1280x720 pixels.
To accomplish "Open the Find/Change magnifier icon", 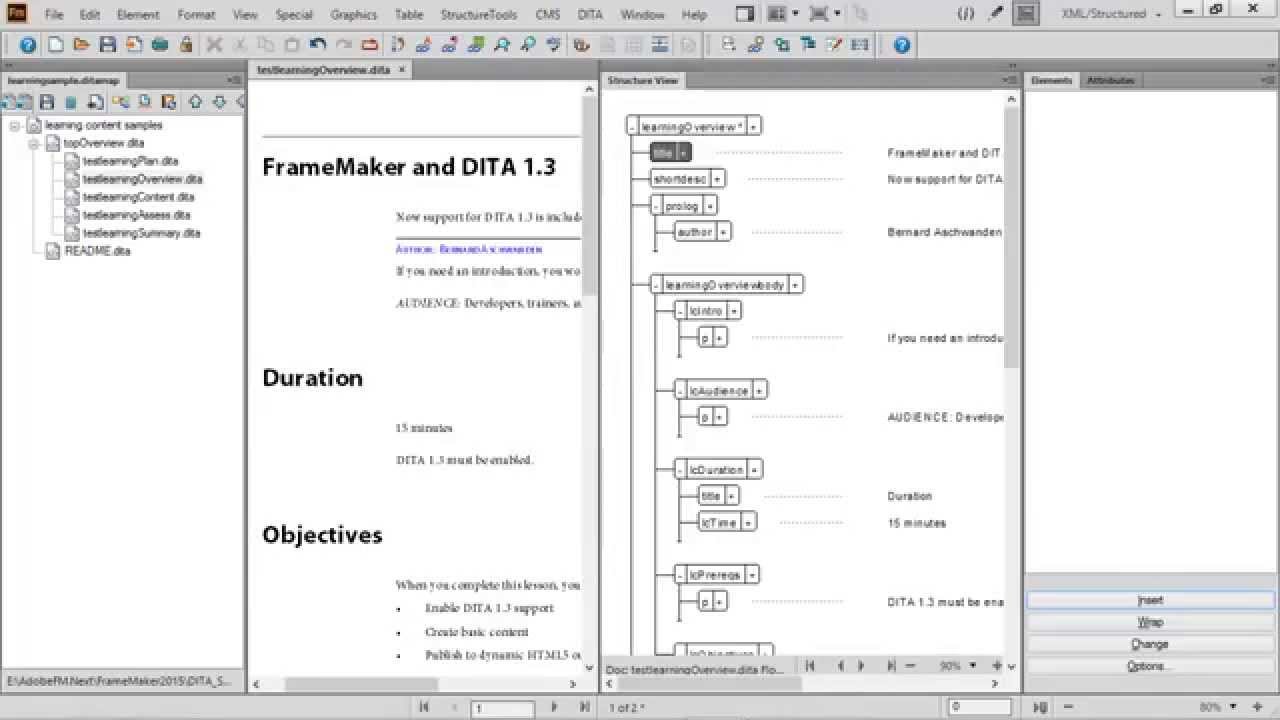I will point(501,45).
